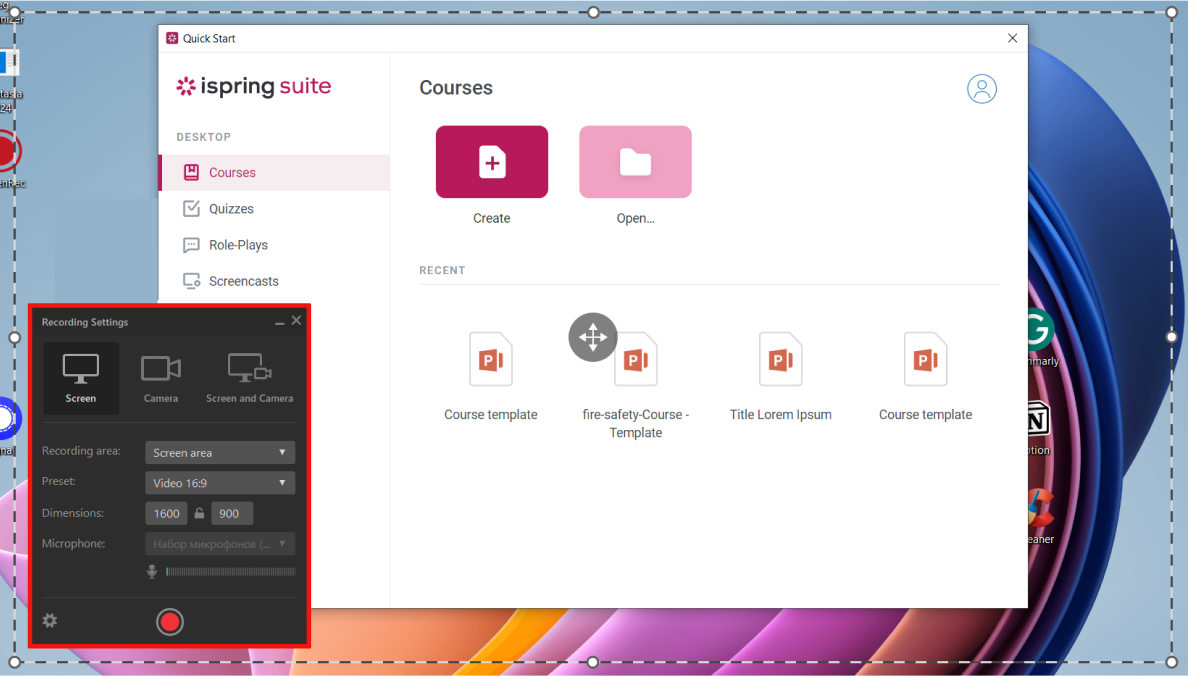1188x676 pixels.
Task: Open the user account profile icon
Action: [981, 89]
